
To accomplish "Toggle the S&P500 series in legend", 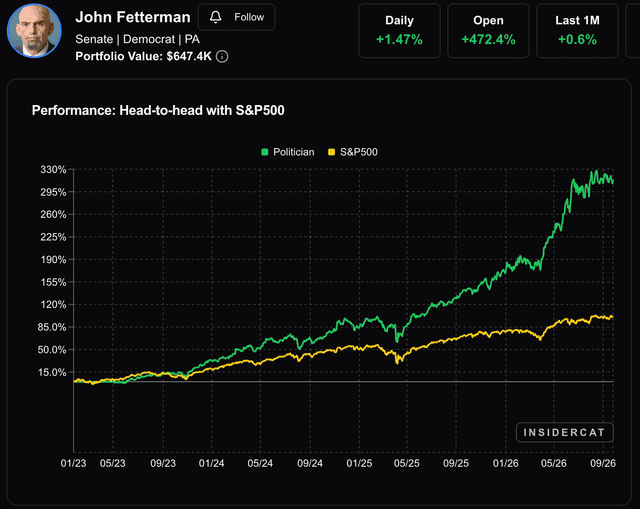I will (x=353, y=152).
